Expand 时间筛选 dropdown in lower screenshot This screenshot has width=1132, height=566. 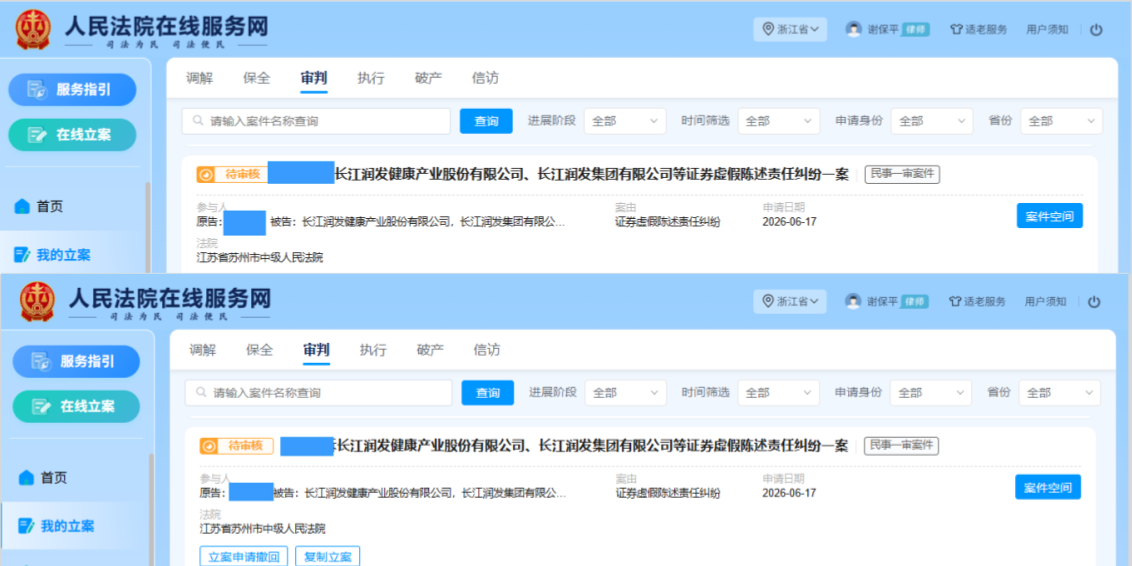tap(778, 393)
